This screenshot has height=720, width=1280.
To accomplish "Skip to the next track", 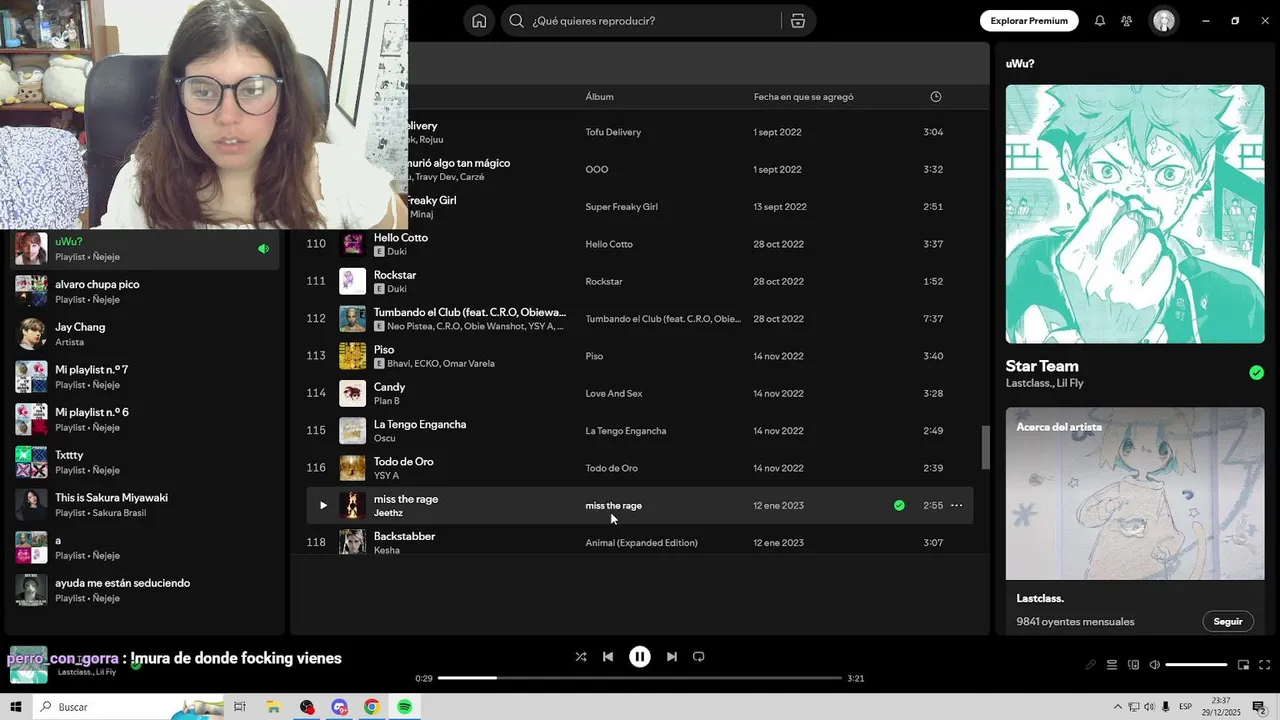I will (x=672, y=657).
